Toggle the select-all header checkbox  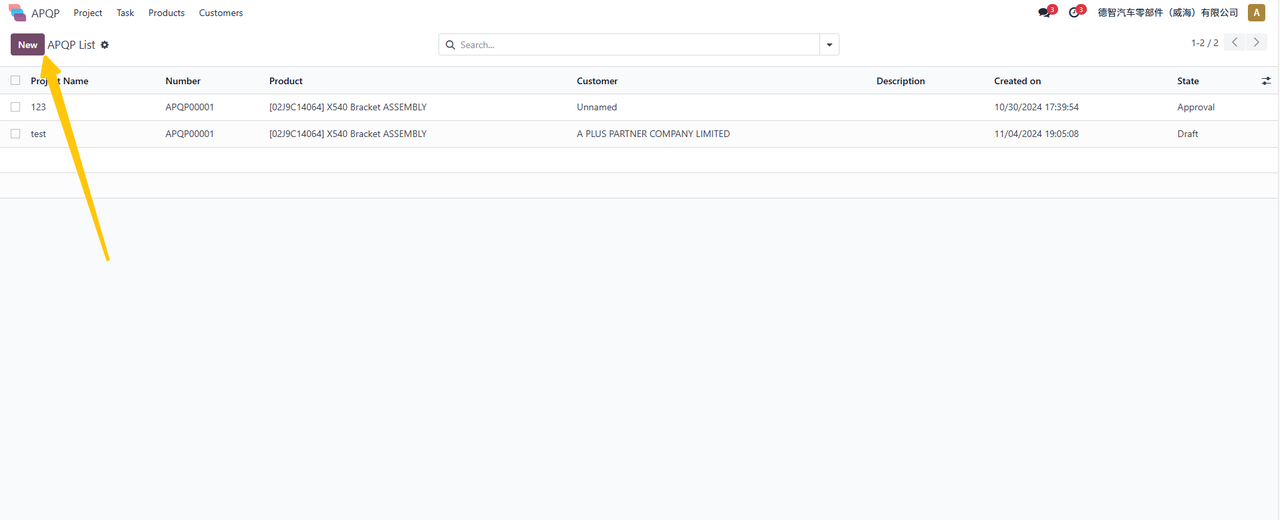point(15,81)
